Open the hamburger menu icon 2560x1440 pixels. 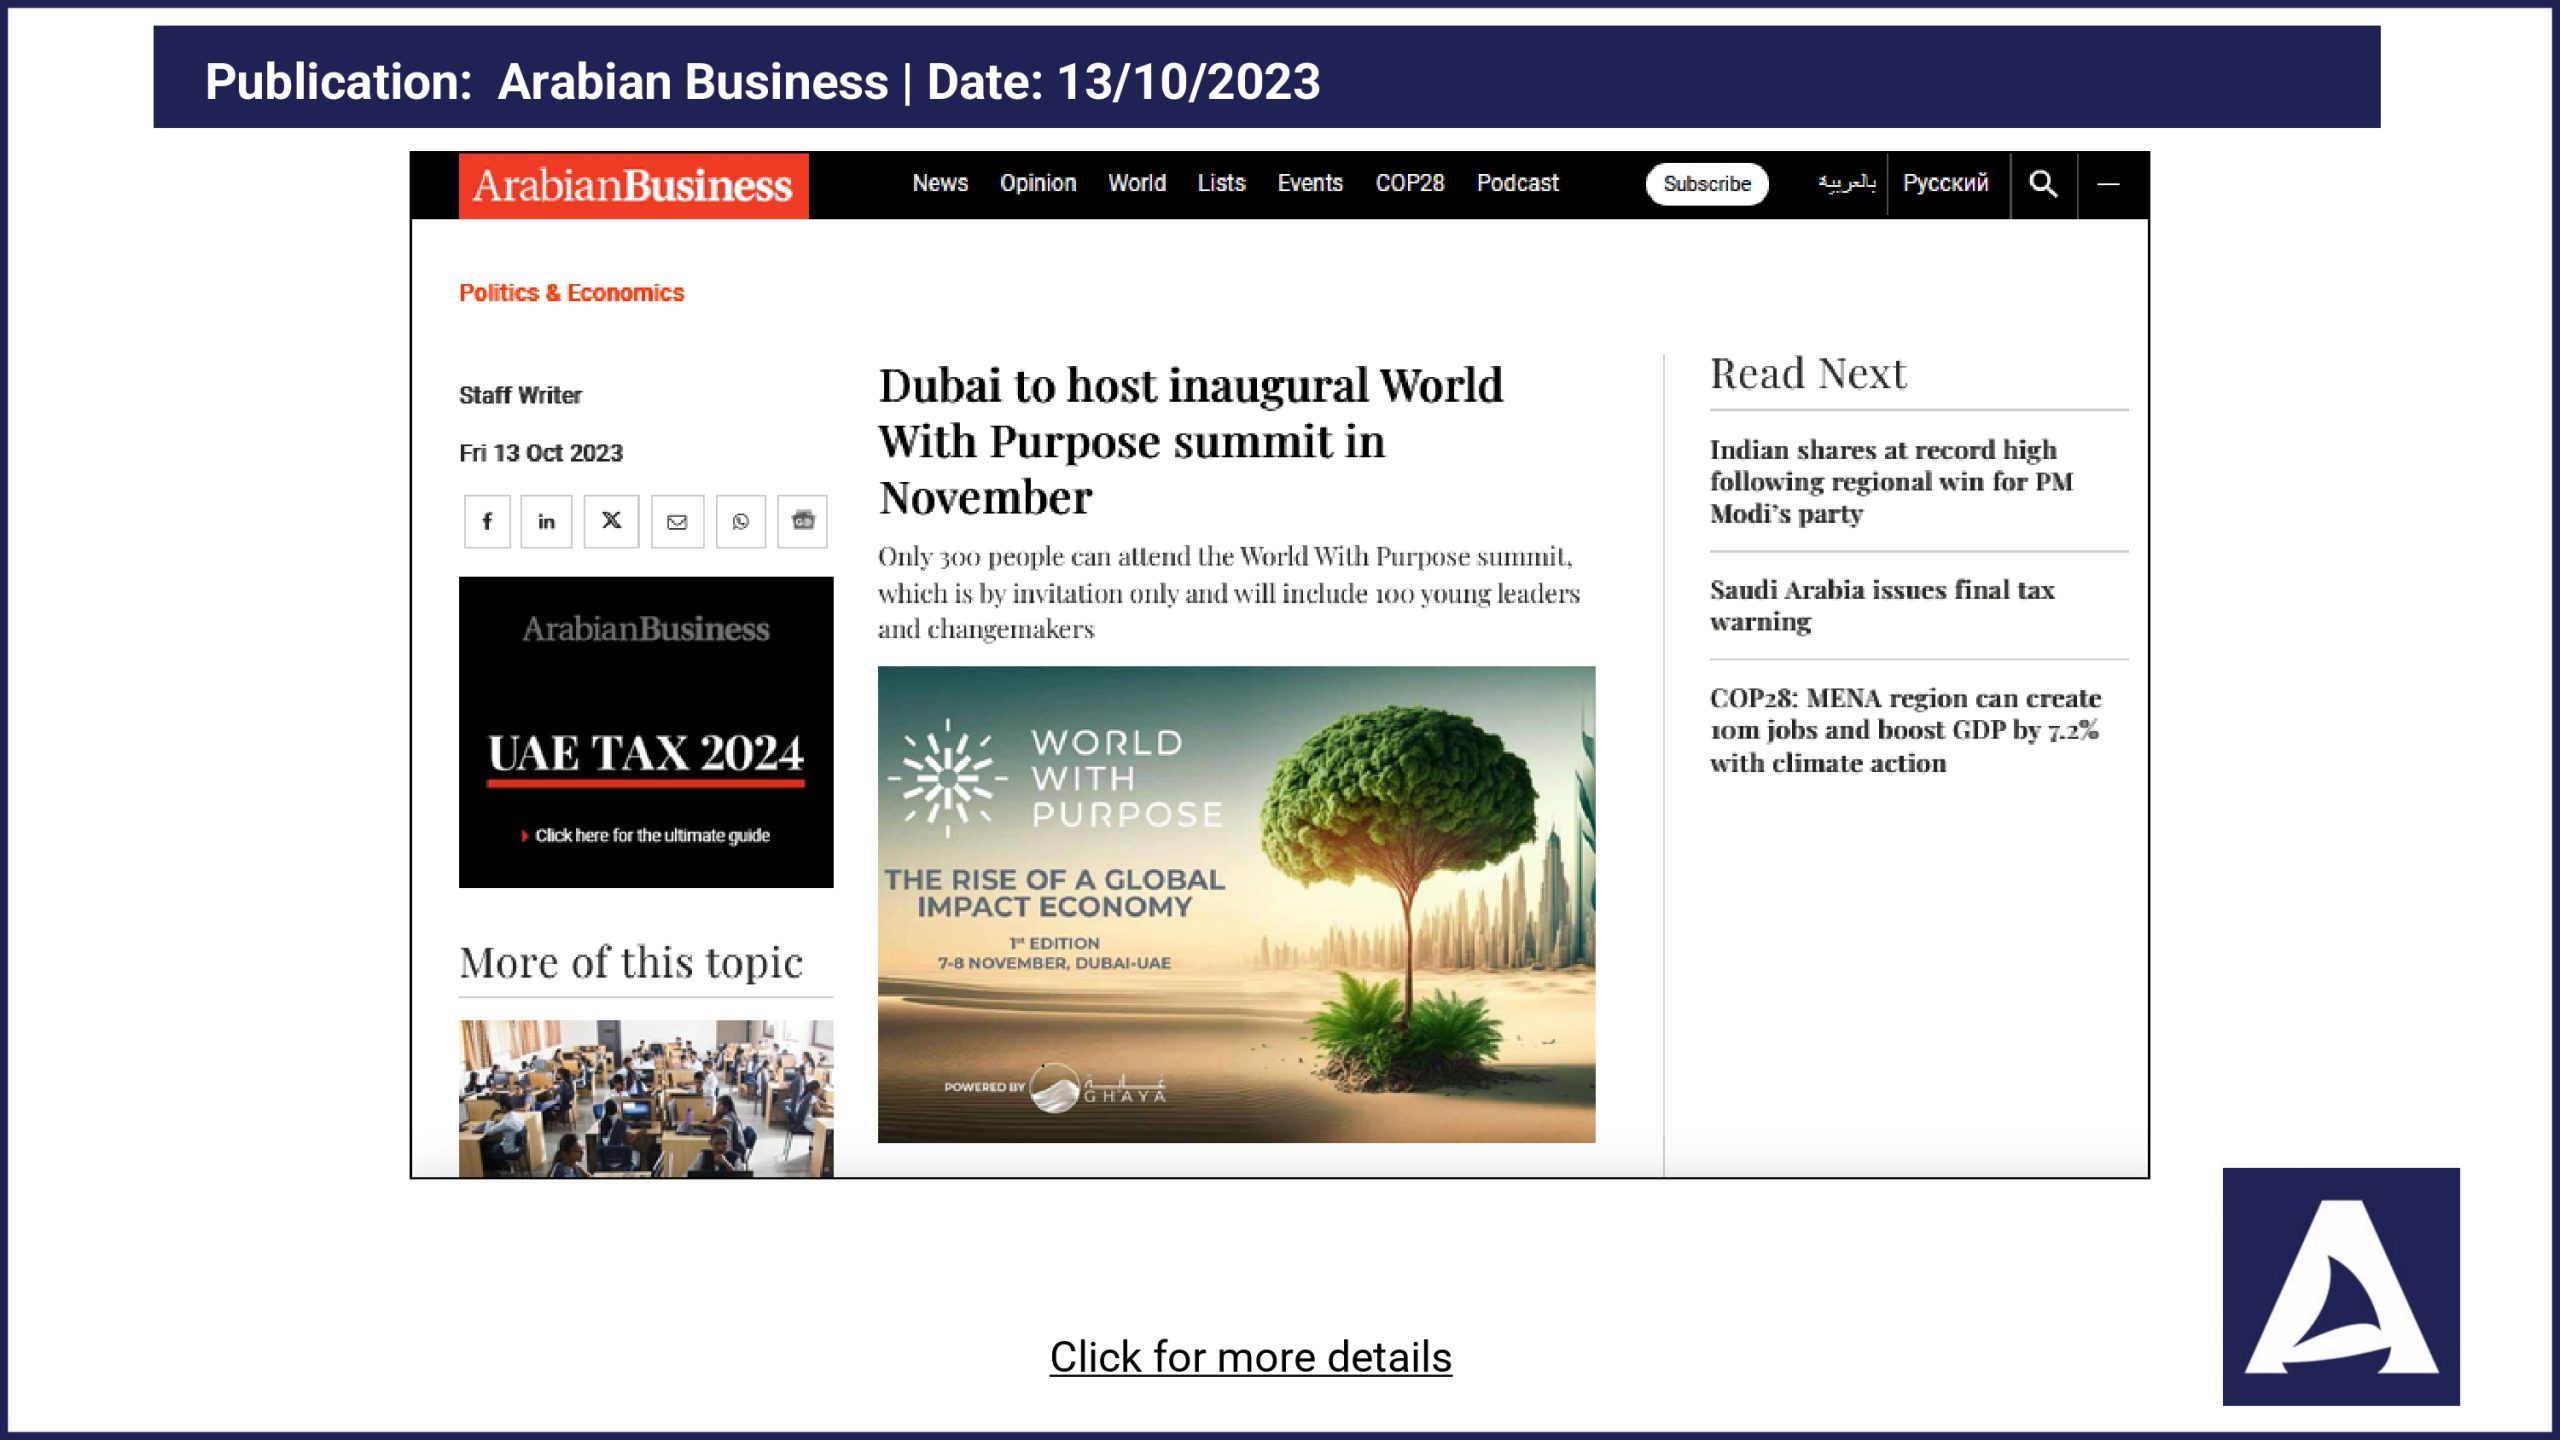tap(2108, 184)
